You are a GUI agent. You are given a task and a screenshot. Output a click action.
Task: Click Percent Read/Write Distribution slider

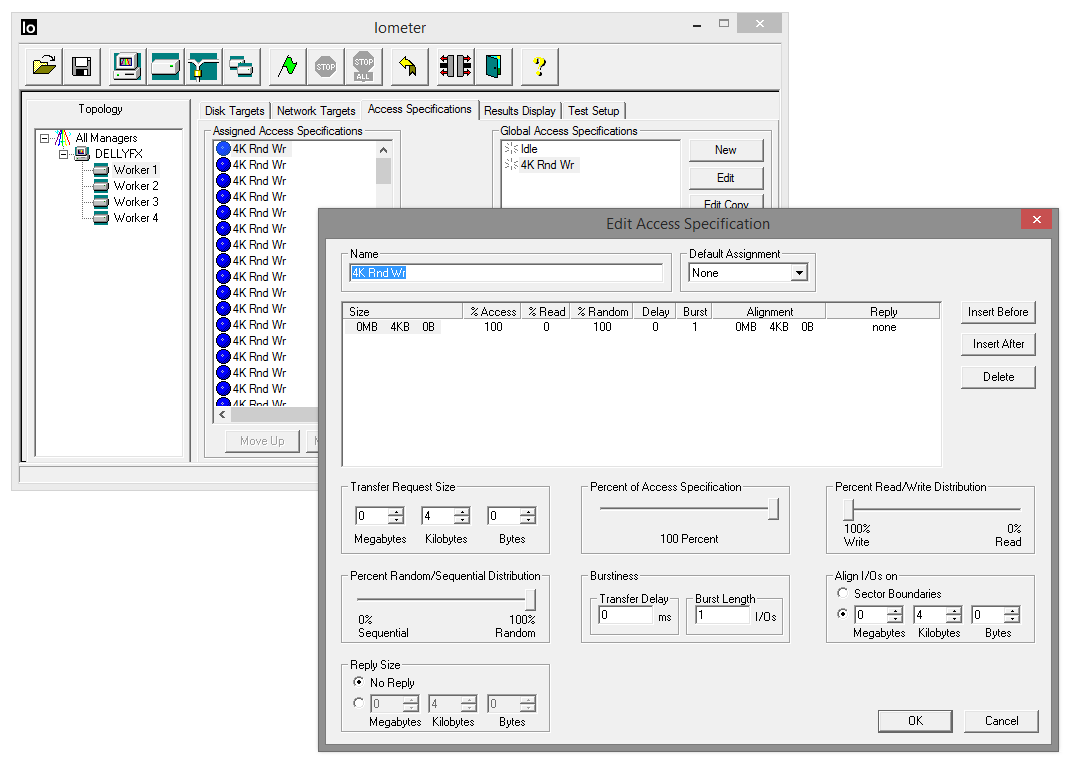(x=848, y=510)
